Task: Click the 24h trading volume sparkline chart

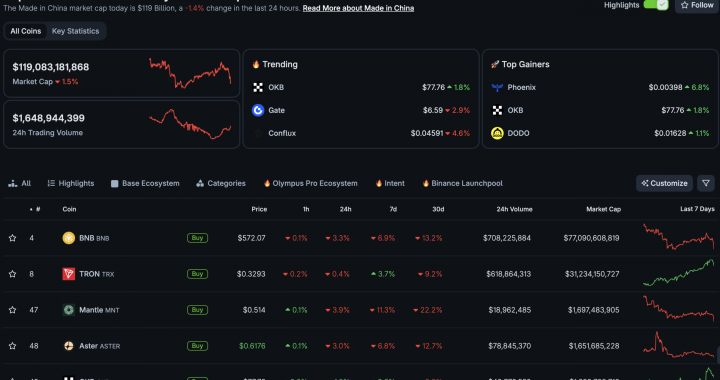Action: click(x=190, y=124)
